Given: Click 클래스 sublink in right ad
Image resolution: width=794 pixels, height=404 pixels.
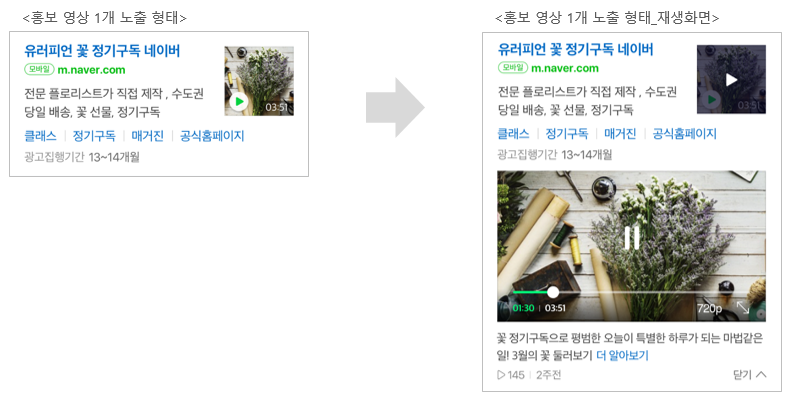Looking at the screenshot, I should click(x=513, y=134).
